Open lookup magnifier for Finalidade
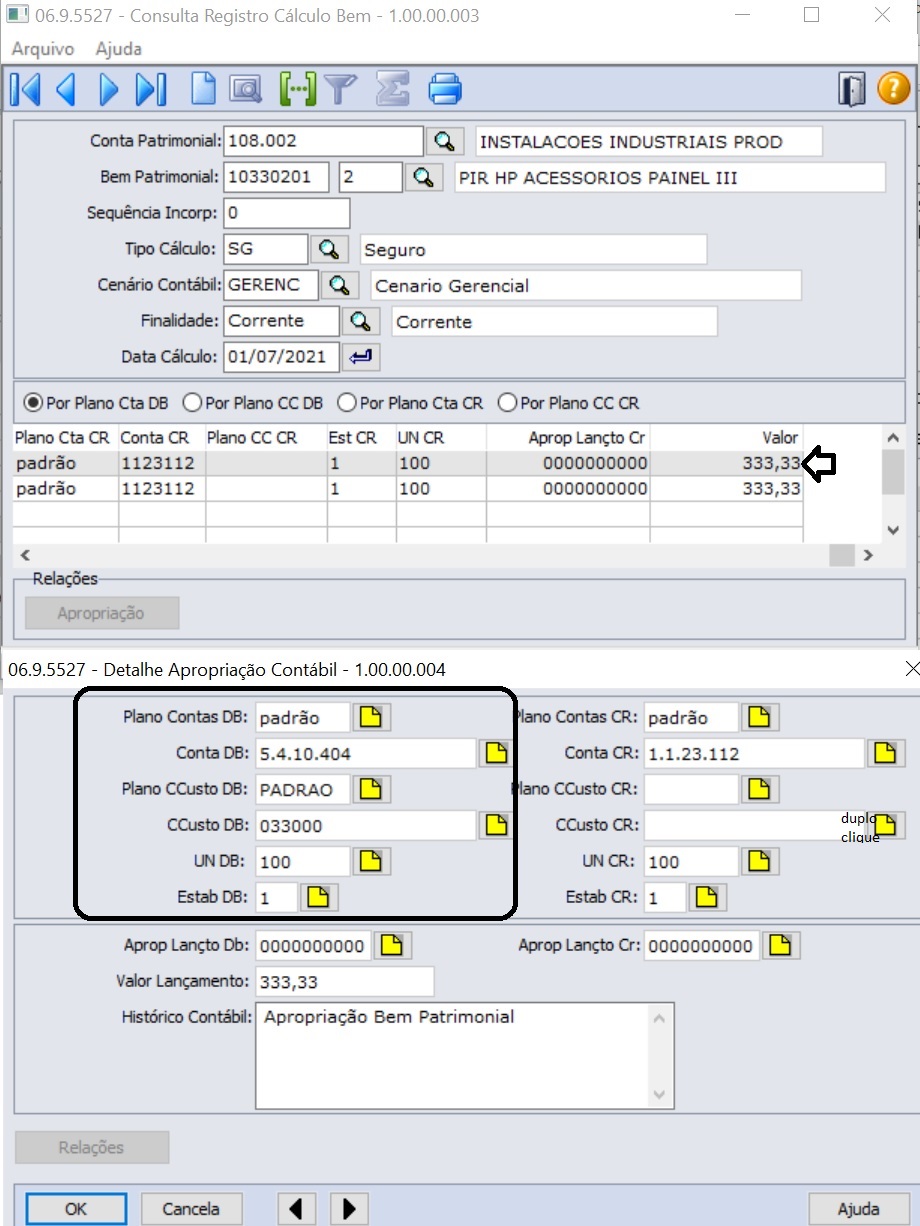The width and height of the screenshot is (920, 1226). click(361, 321)
